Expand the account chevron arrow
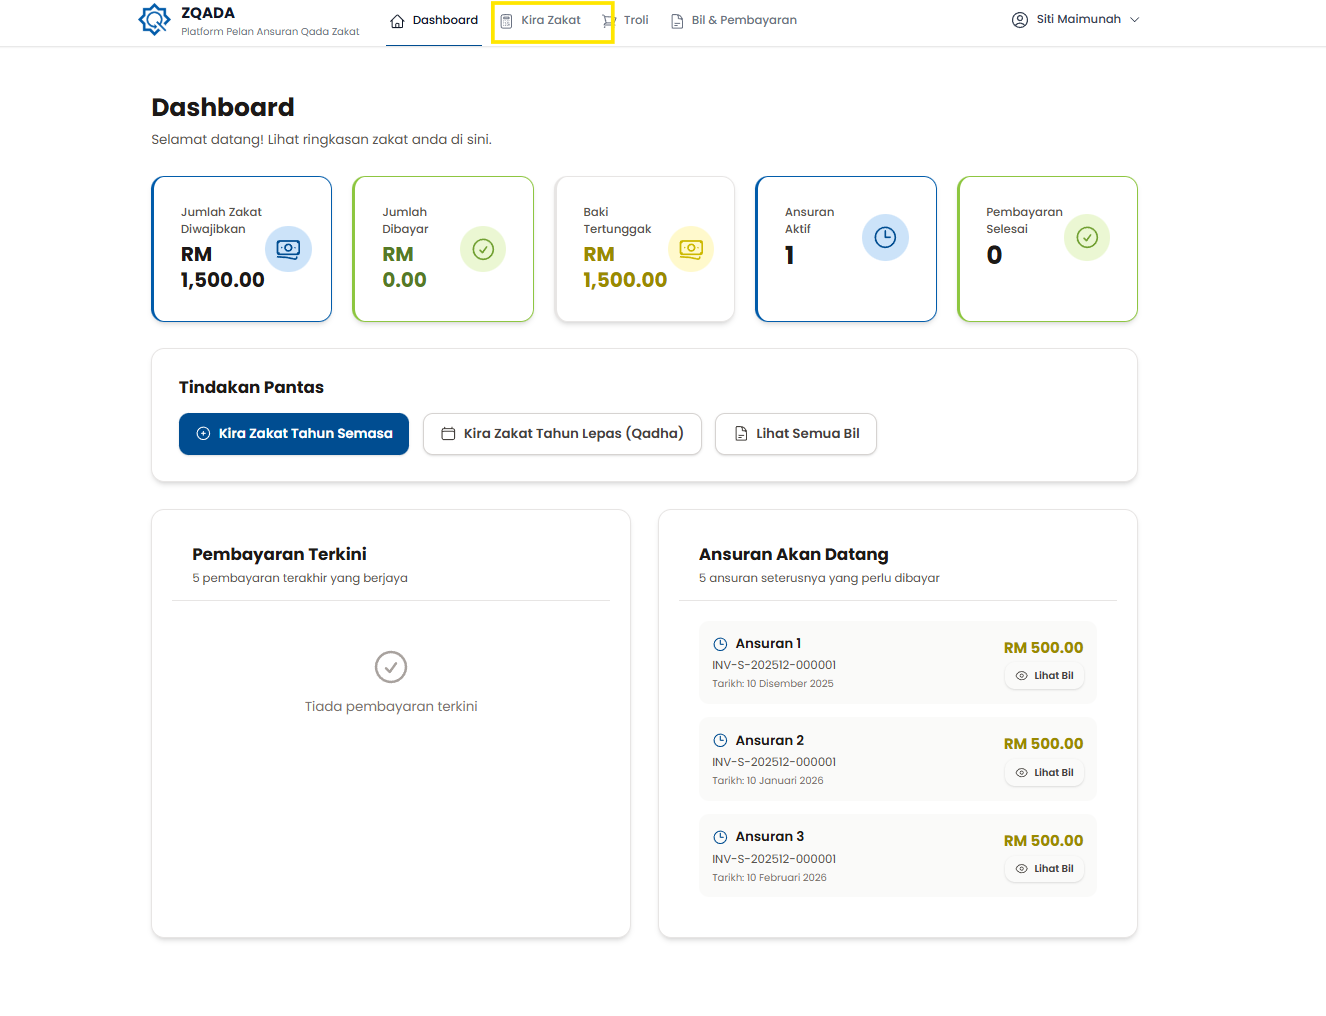The height and width of the screenshot is (1016, 1326). (x=1135, y=20)
